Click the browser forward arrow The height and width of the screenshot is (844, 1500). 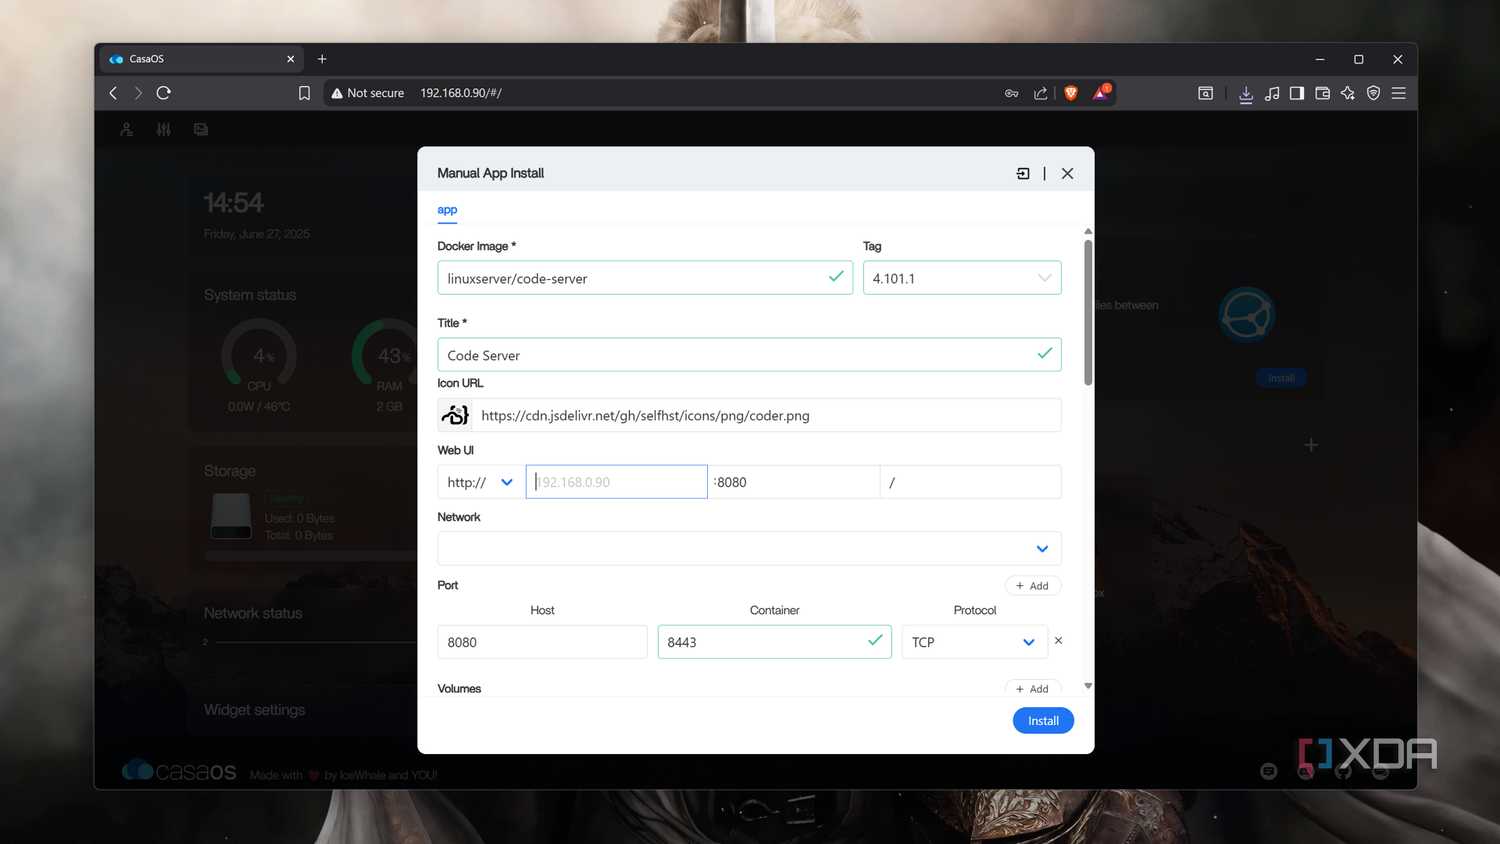138,93
